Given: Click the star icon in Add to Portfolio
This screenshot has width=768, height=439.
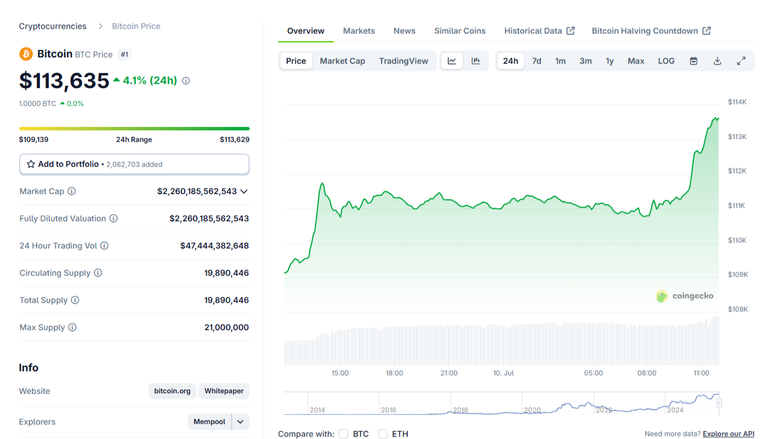Looking at the screenshot, I should [30, 164].
